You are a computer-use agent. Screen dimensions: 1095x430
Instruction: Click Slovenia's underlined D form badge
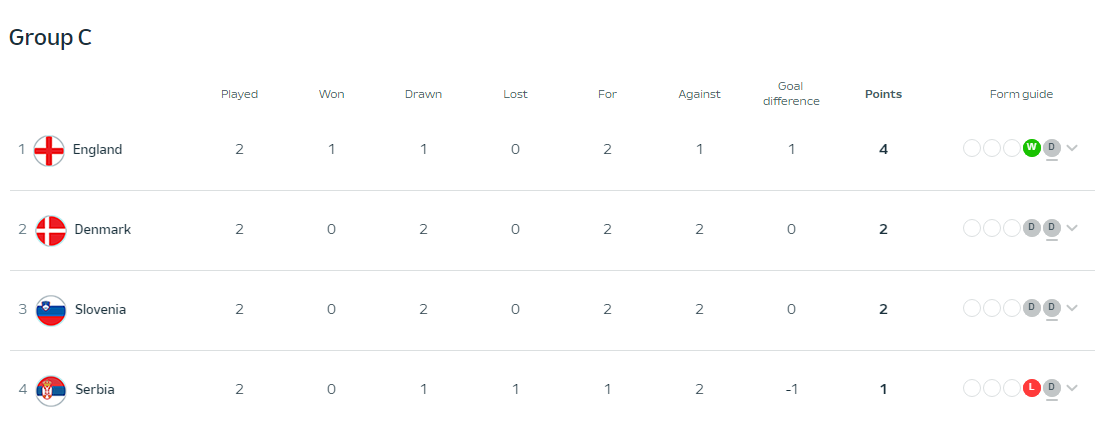pyautogui.click(x=1051, y=308)
